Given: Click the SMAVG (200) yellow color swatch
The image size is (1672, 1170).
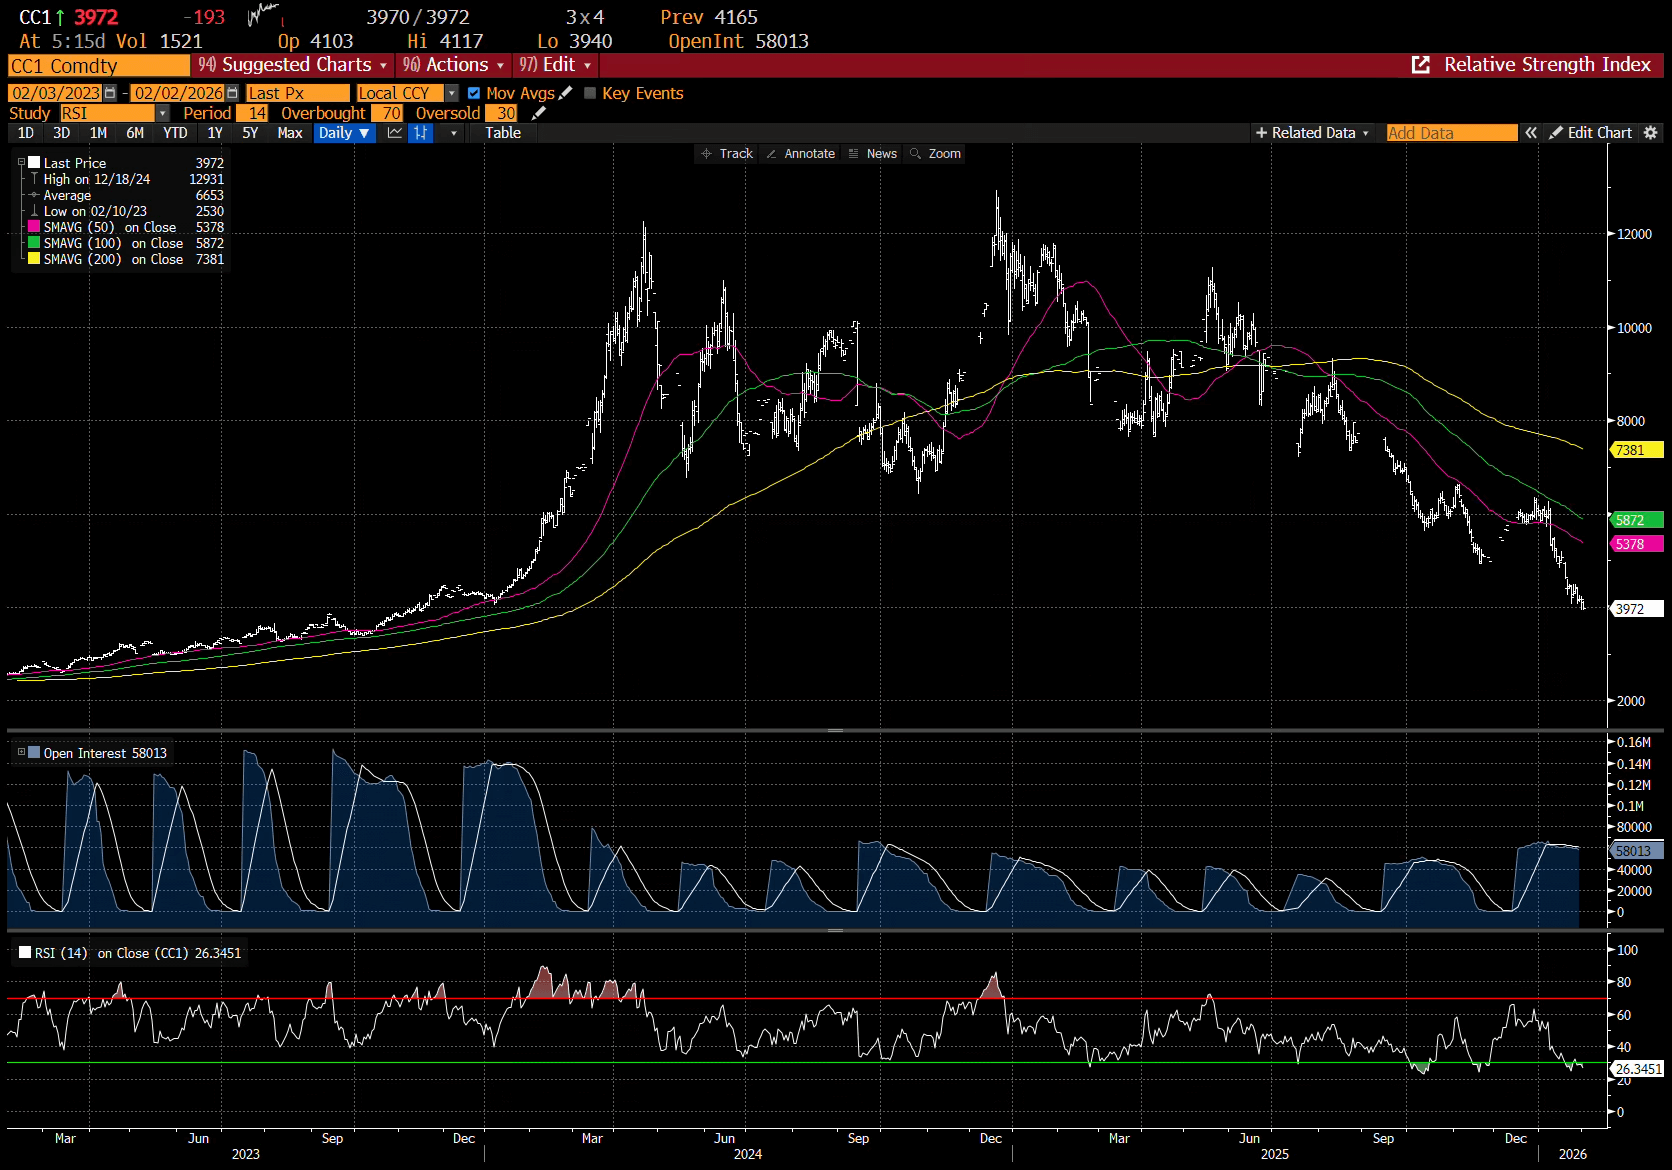Looking at the screenshot, I should click(x=34, y=259).
